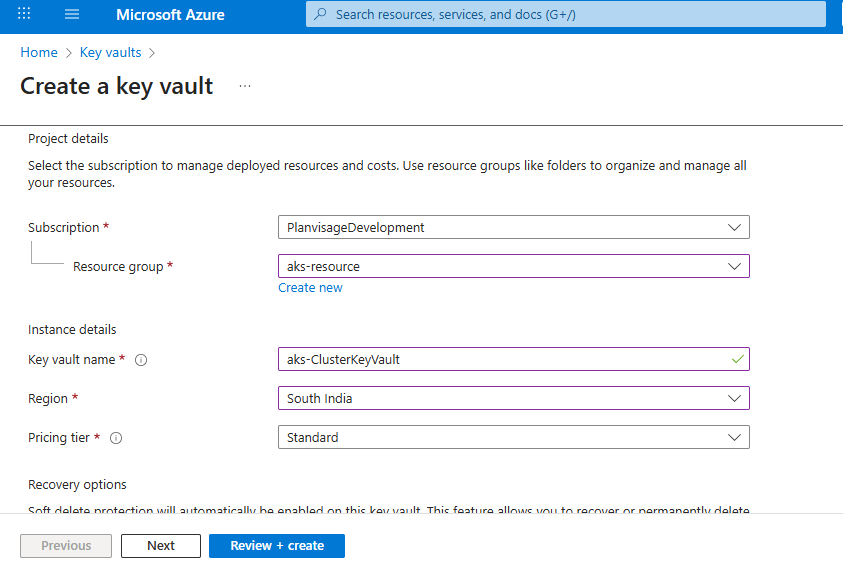Open the Azure apps grid launcher
Image resolution: width=843 pixels, height=574 pixels.
click(x=24, y=13)
